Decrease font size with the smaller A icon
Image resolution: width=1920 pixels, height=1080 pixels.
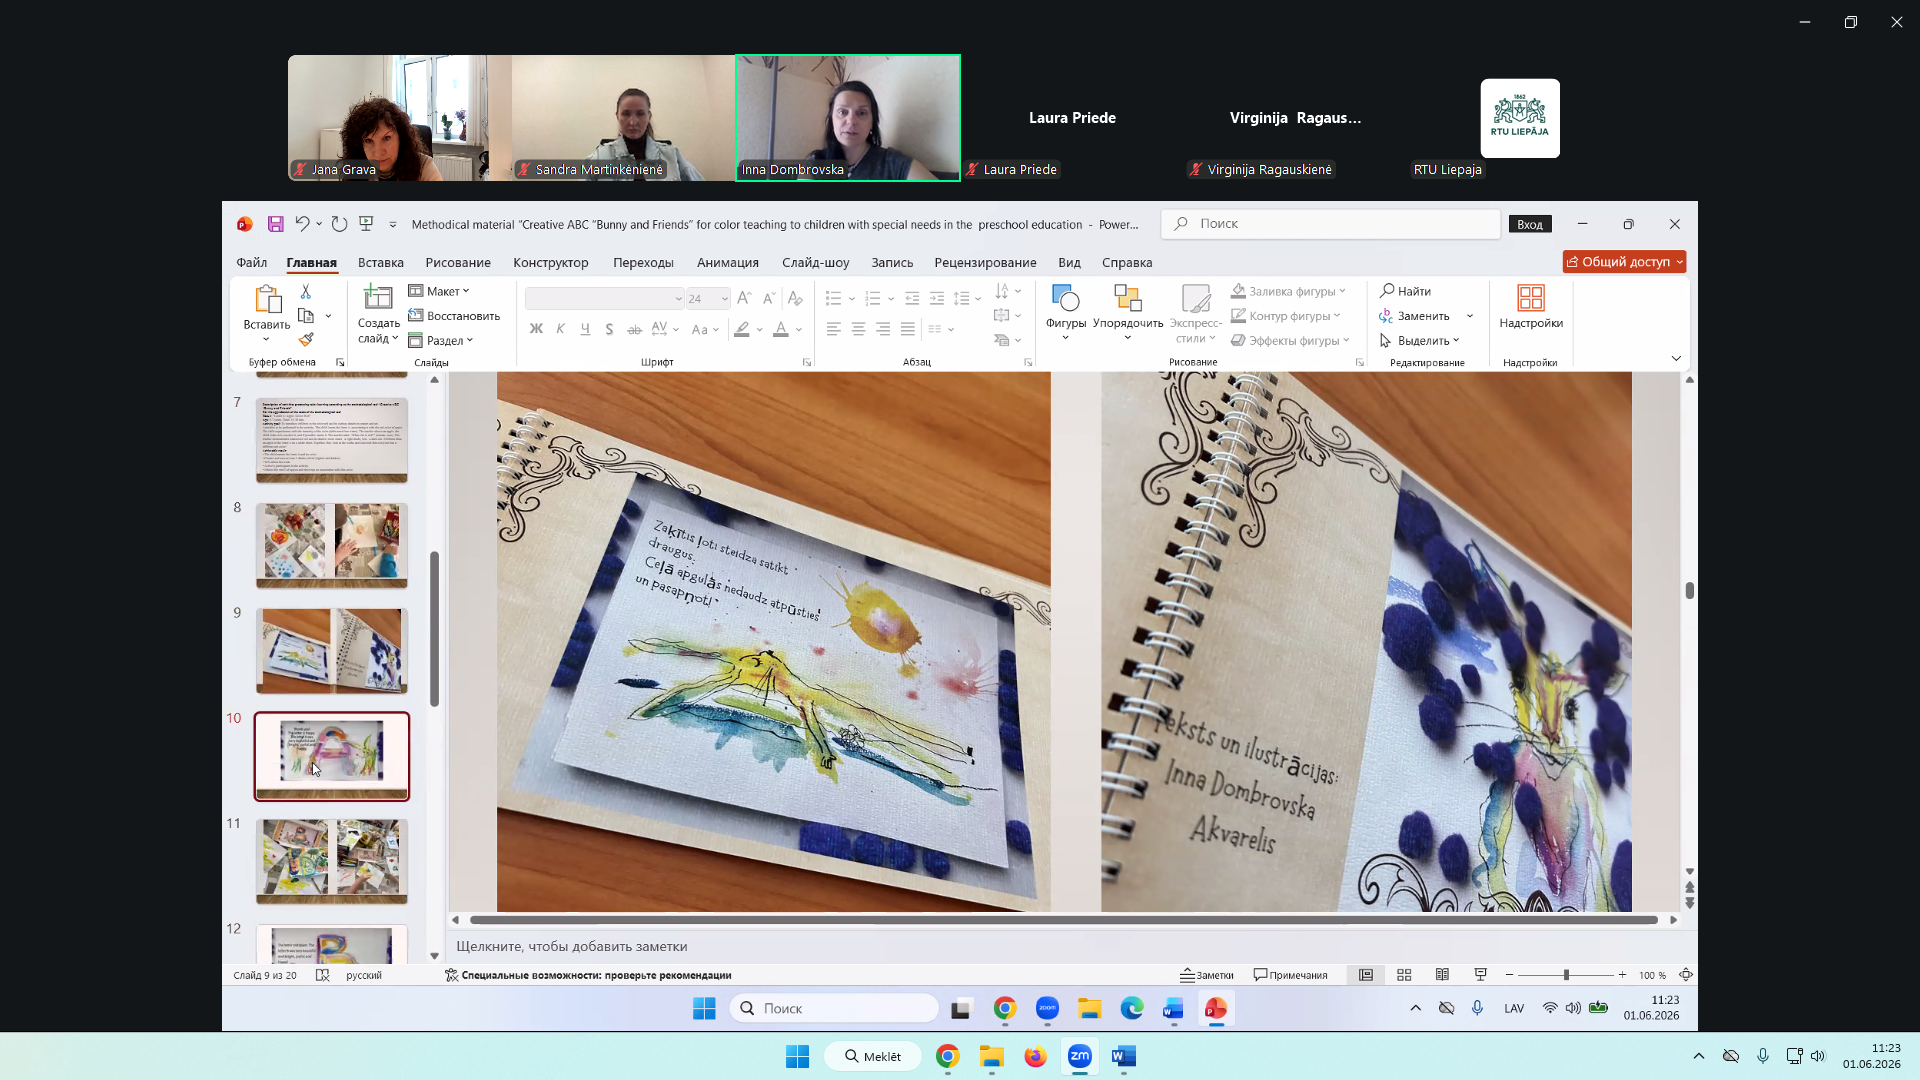click(x=769, y=298)
